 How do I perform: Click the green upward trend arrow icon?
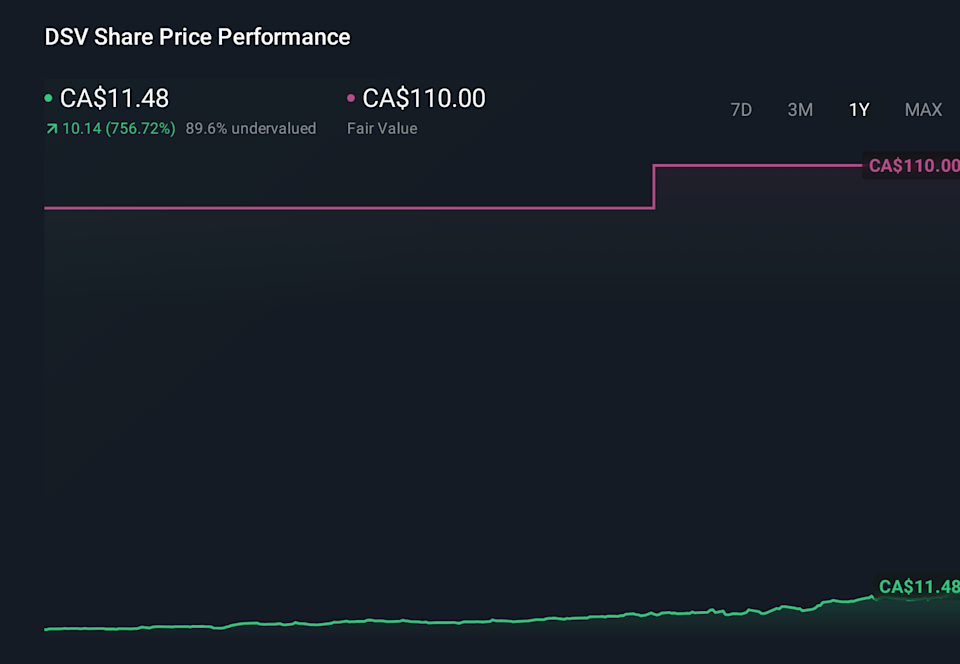click(50, 128)
